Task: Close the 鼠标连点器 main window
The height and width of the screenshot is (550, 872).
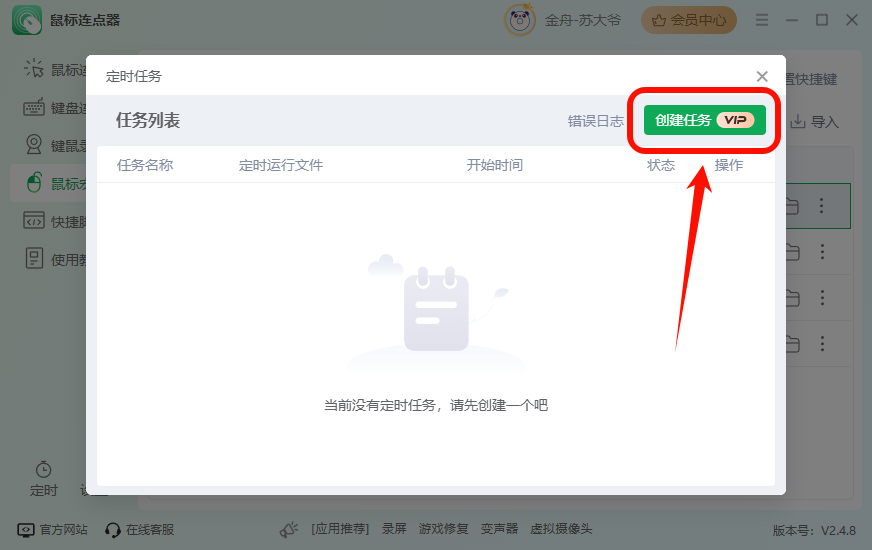Action: (851, 20)
